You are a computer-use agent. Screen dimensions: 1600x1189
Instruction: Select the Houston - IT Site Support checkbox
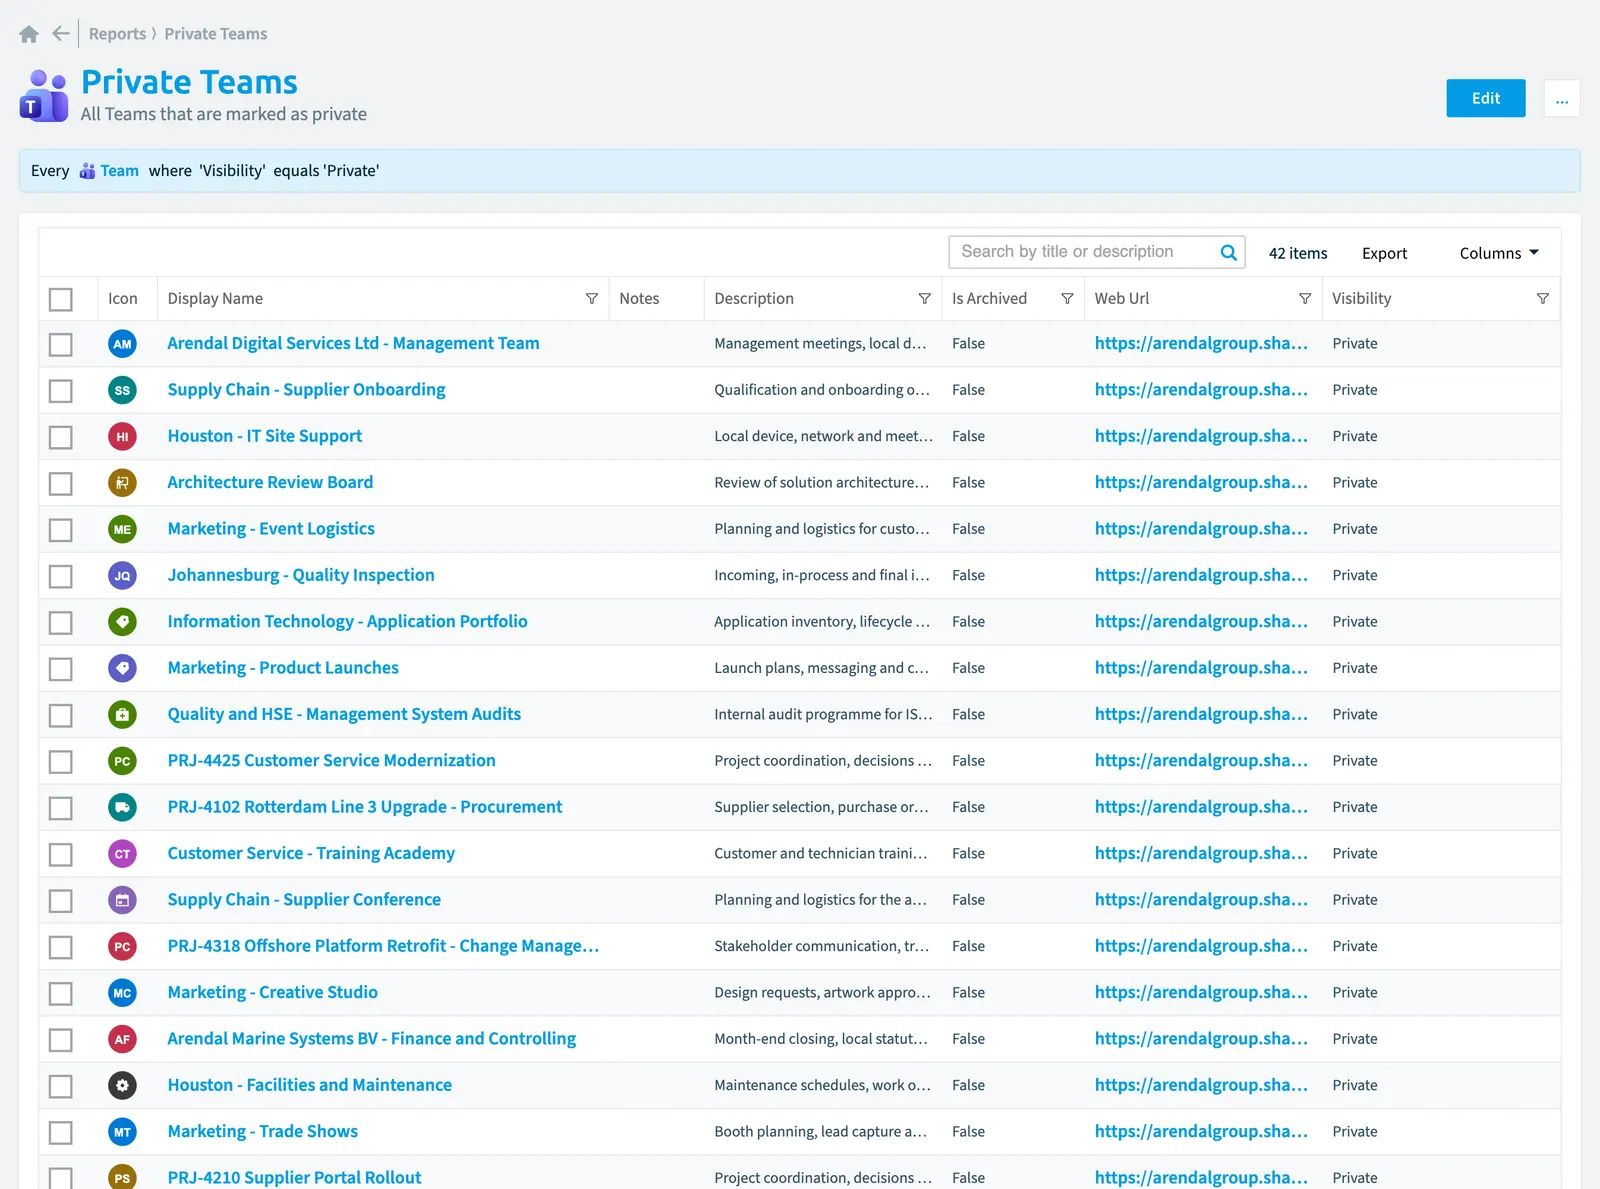(61, 437)
